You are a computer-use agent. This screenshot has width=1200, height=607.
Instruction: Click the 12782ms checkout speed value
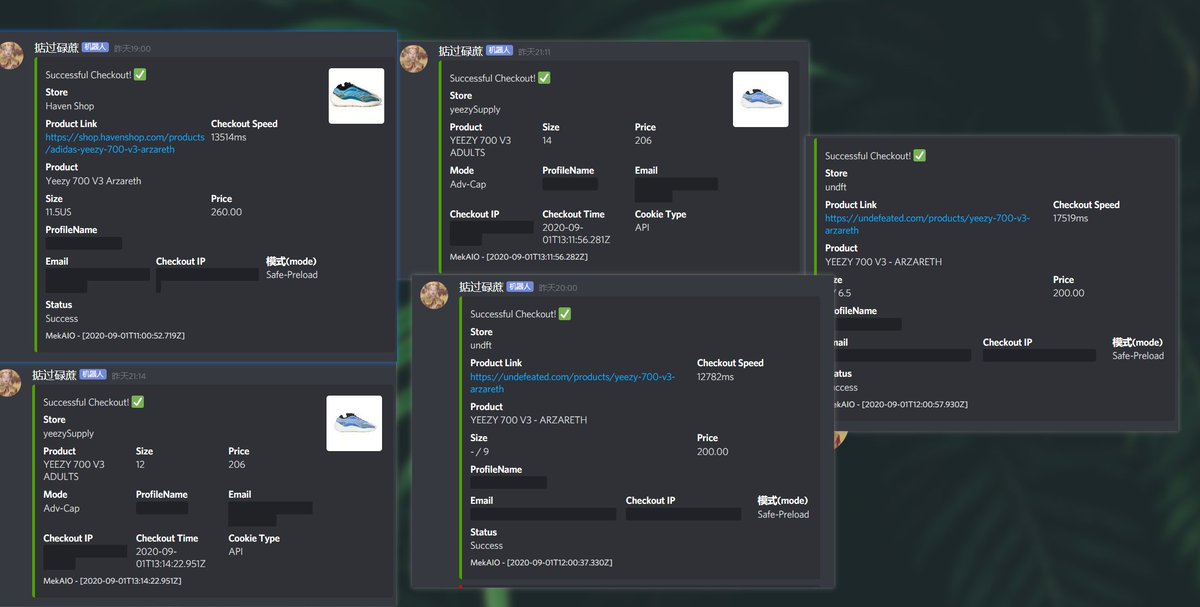click(715, 377)
